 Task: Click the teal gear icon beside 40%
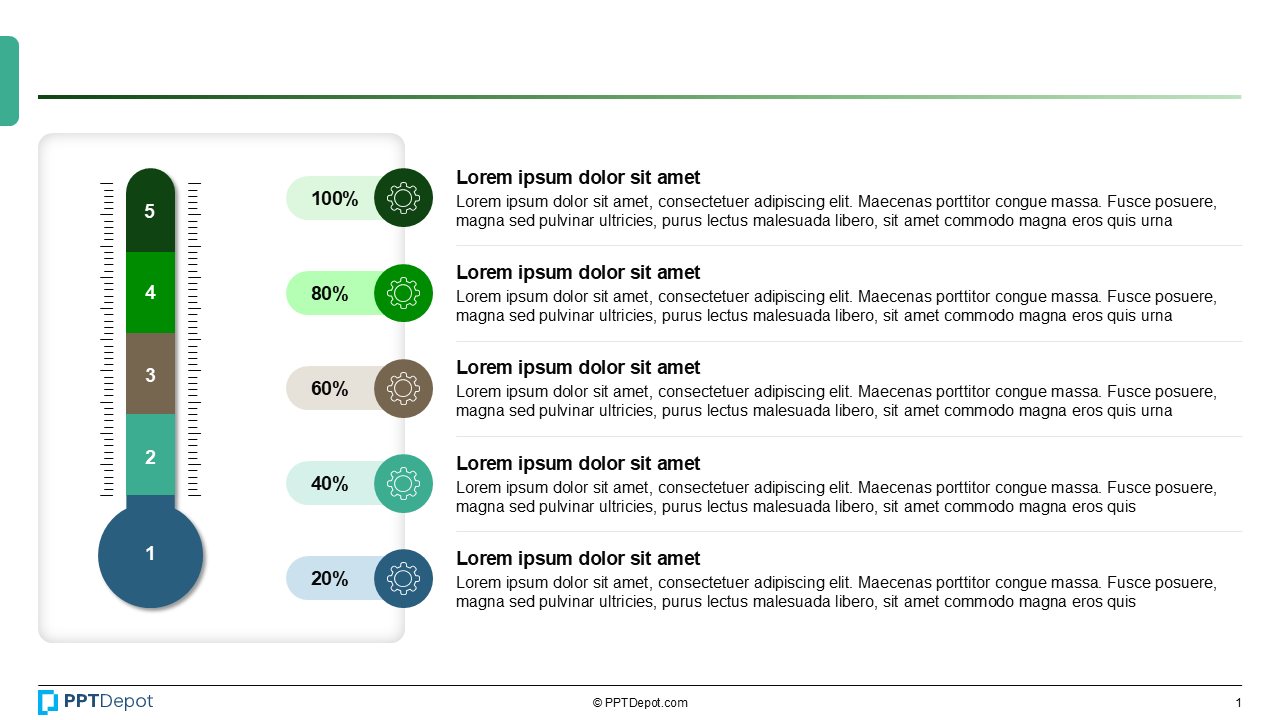tap(403, 484)
